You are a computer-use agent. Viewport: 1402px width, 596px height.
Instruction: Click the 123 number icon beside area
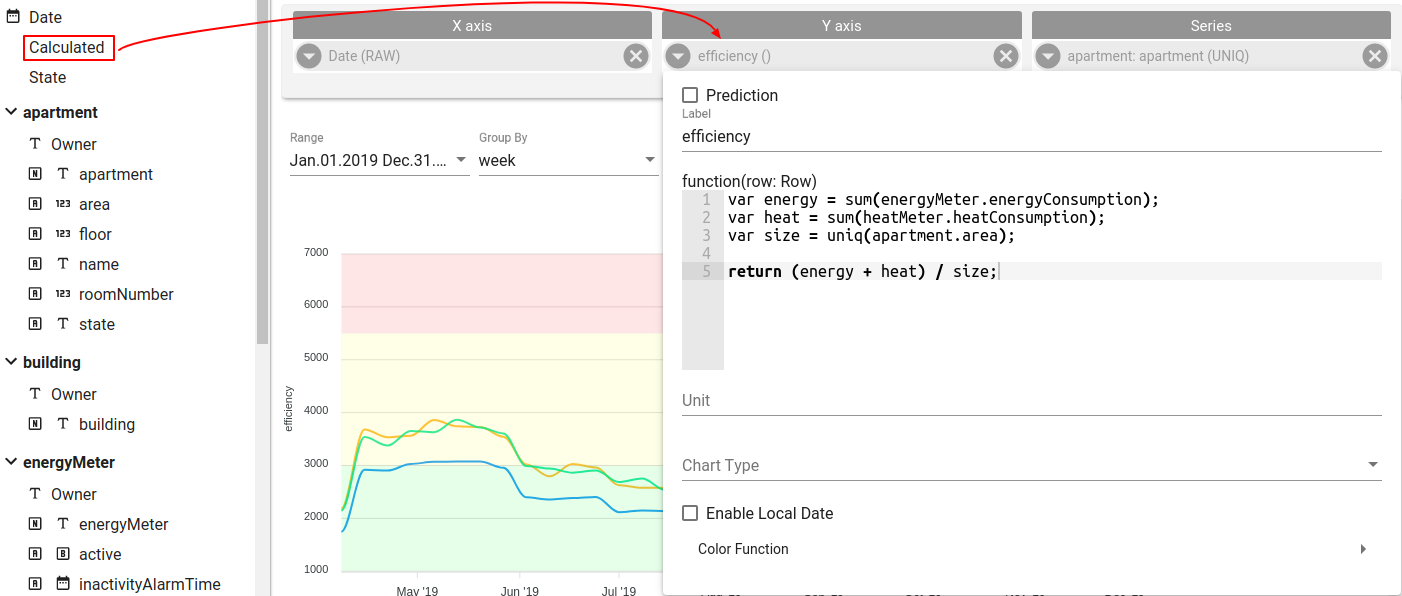[x=62, y=204]
